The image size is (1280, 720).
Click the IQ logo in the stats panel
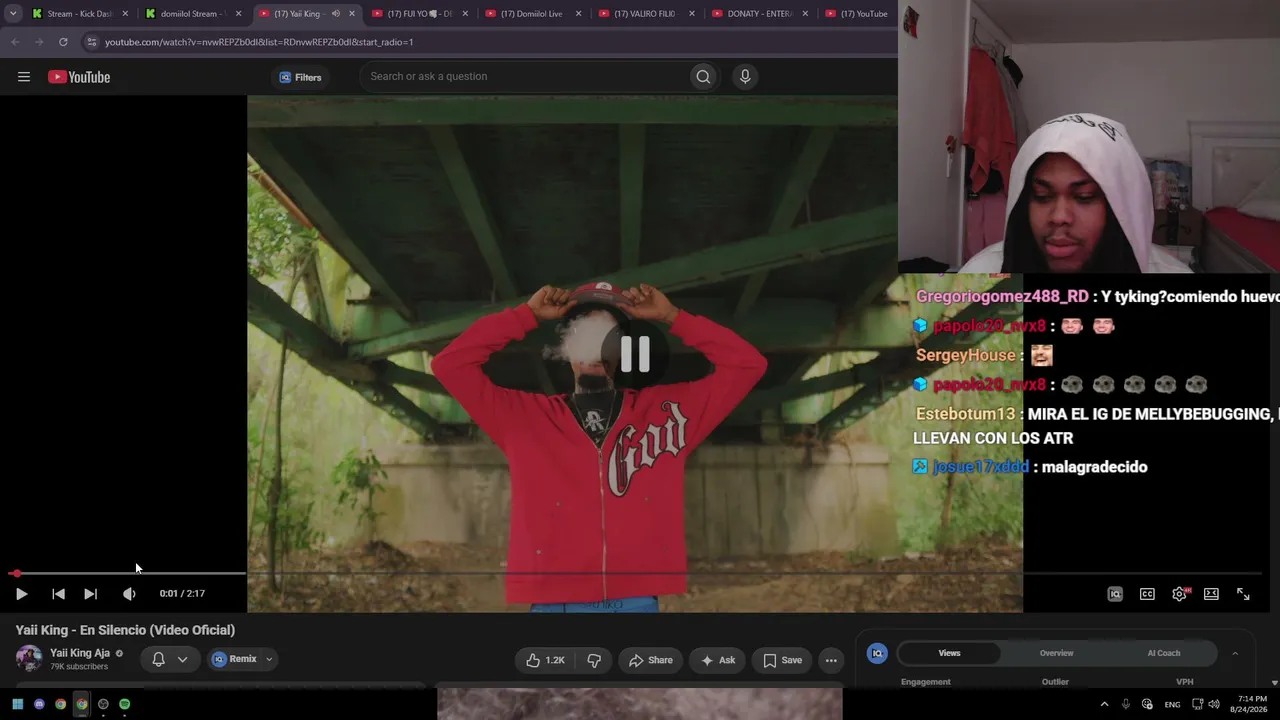point(877,653)
